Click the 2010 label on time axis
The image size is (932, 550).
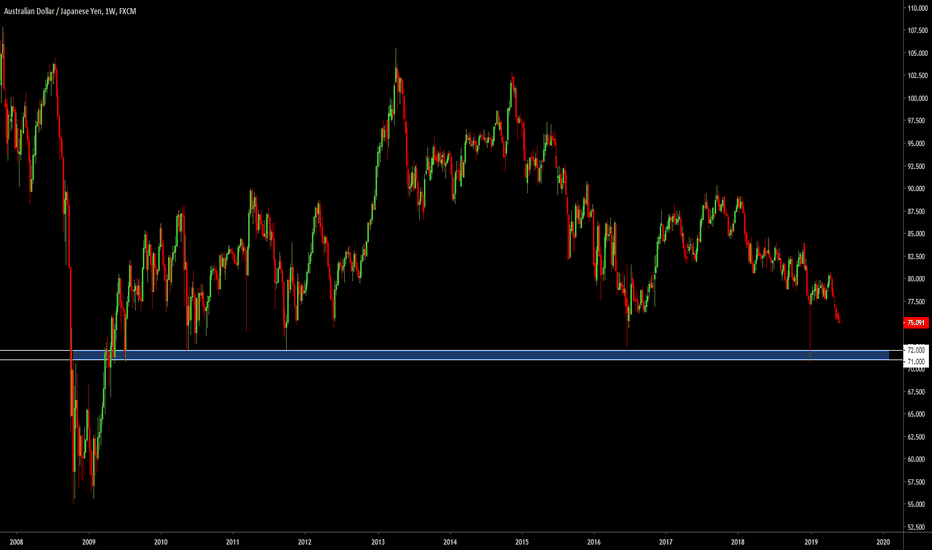click(160, 542)
